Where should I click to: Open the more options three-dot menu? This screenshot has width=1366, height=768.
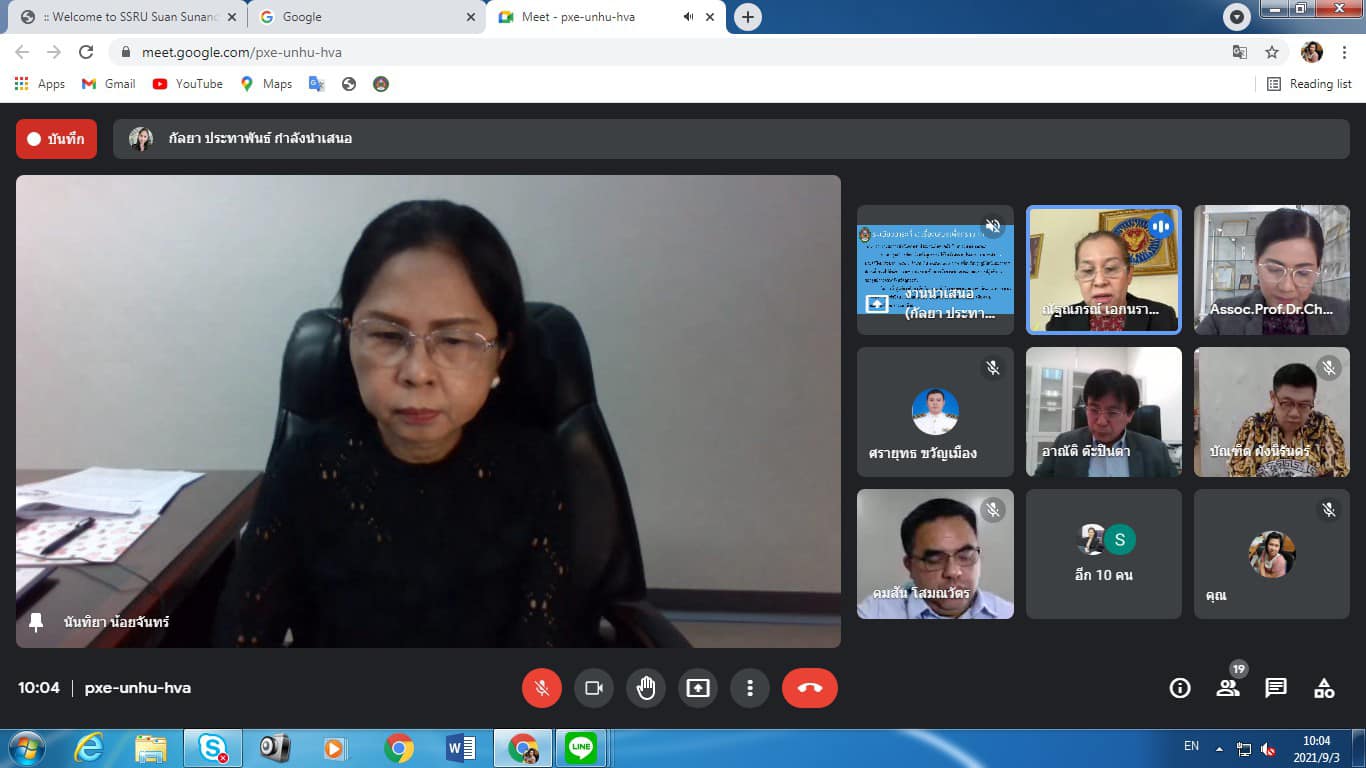(x=750, y=688)
